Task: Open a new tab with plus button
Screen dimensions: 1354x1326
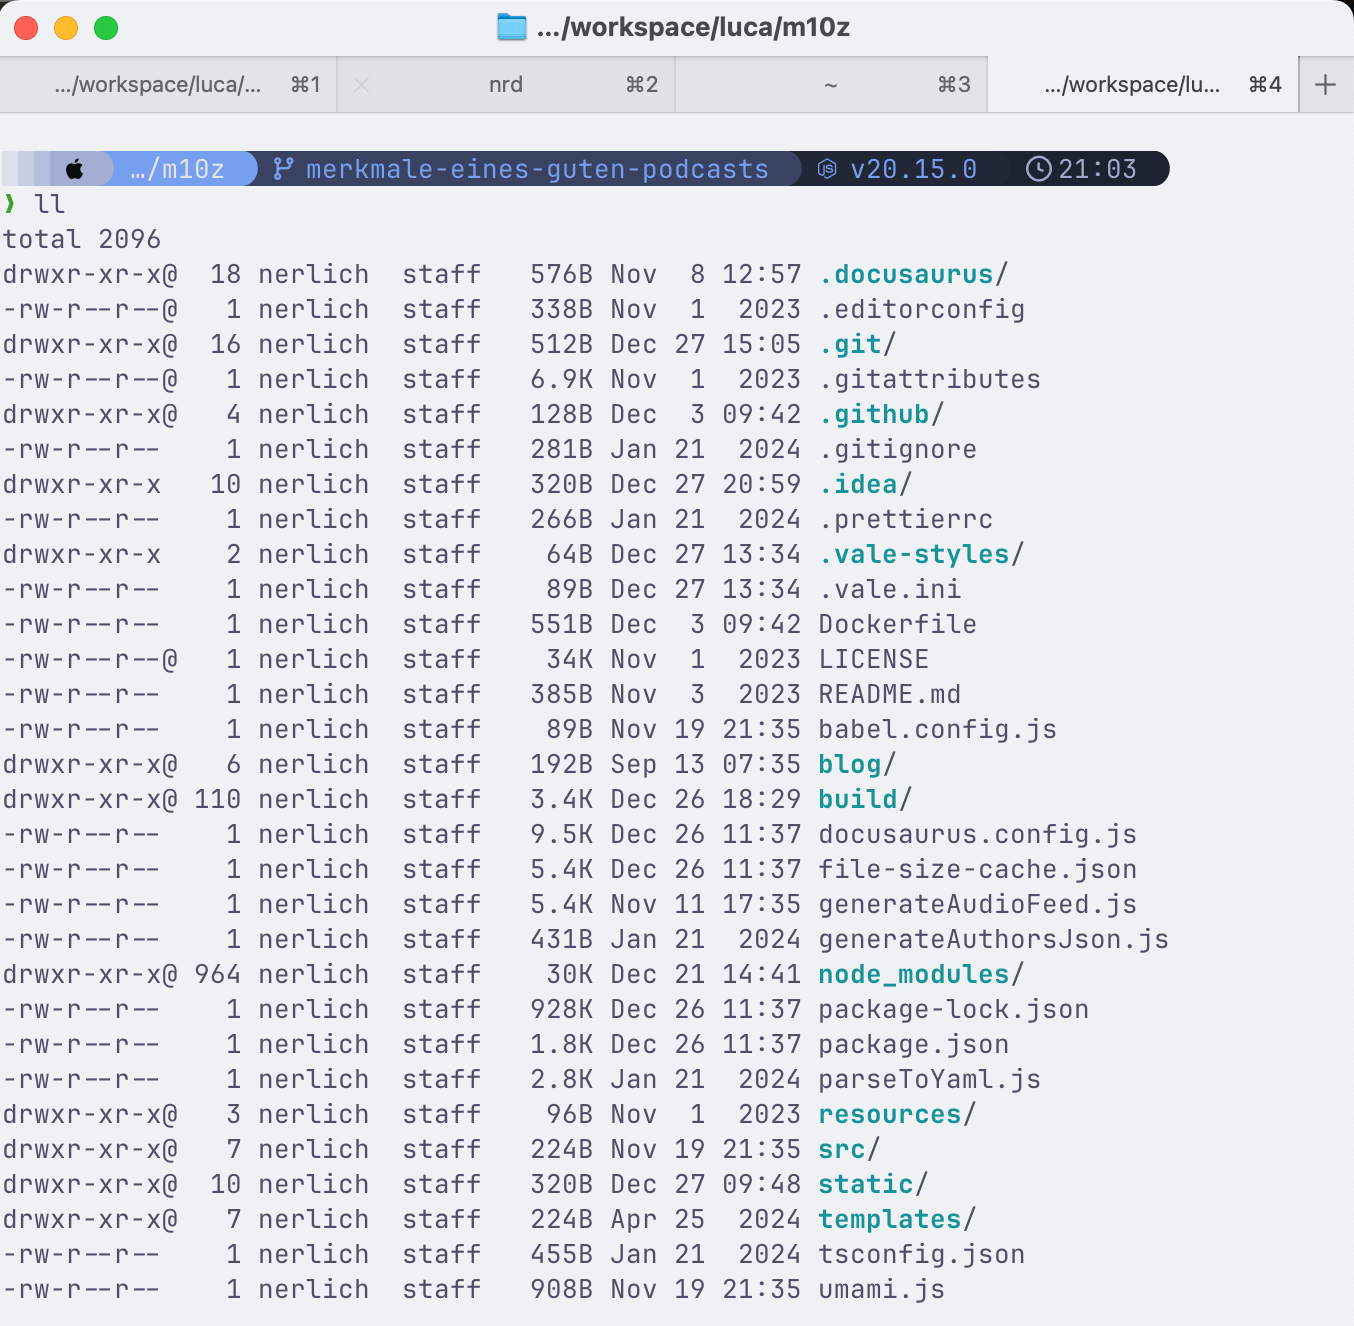Action: pyautogui.click(x=1325, y=85)
